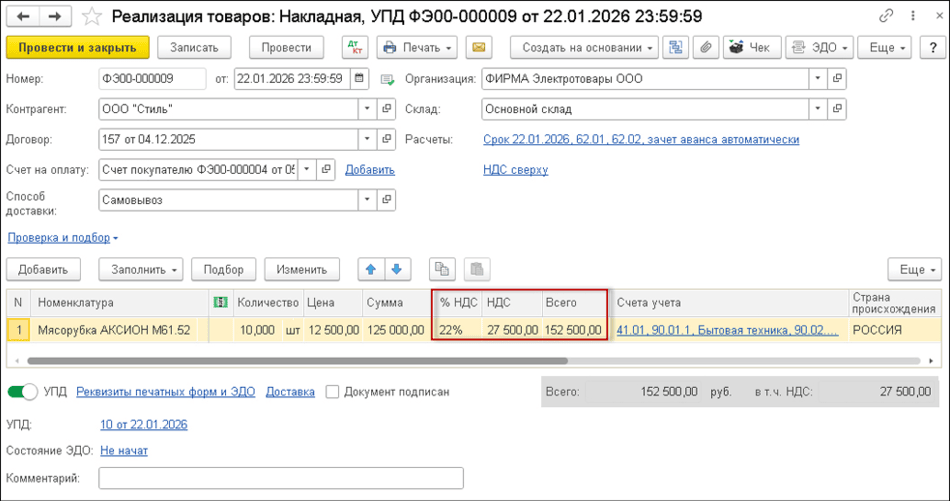Click the envelope send-by-email icon
Screen dimensions: 950x501
coord(479,47)
